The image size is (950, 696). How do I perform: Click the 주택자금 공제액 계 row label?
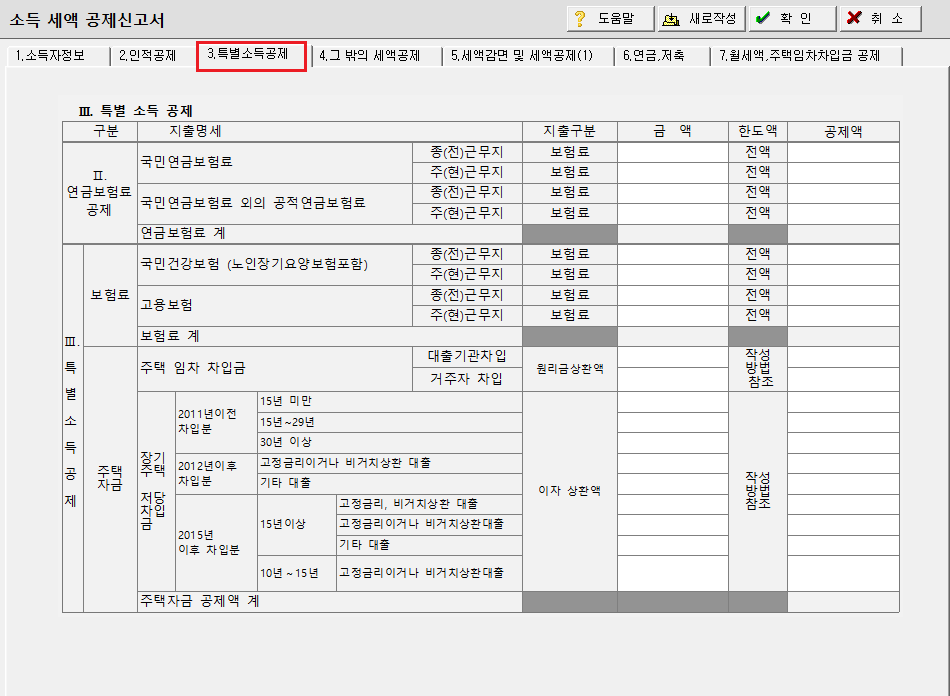point(201,601)
